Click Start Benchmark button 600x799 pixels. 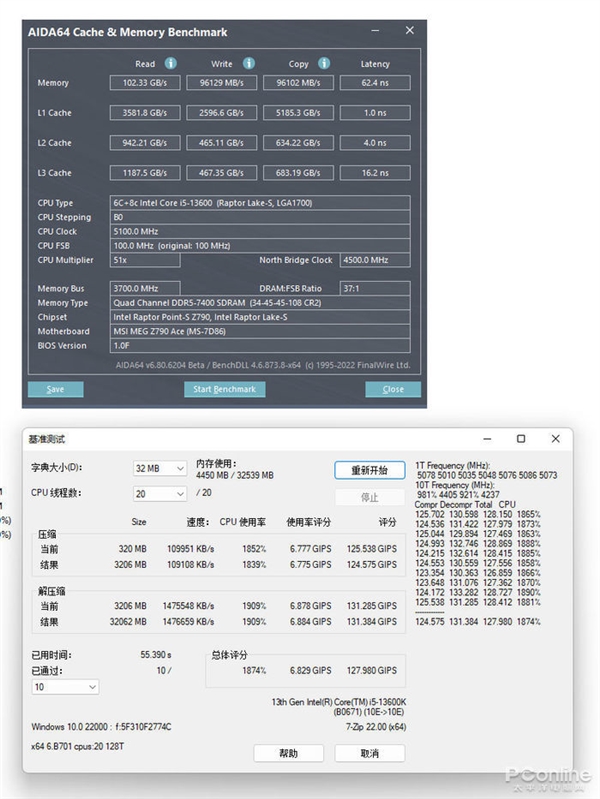click(224, 389)
